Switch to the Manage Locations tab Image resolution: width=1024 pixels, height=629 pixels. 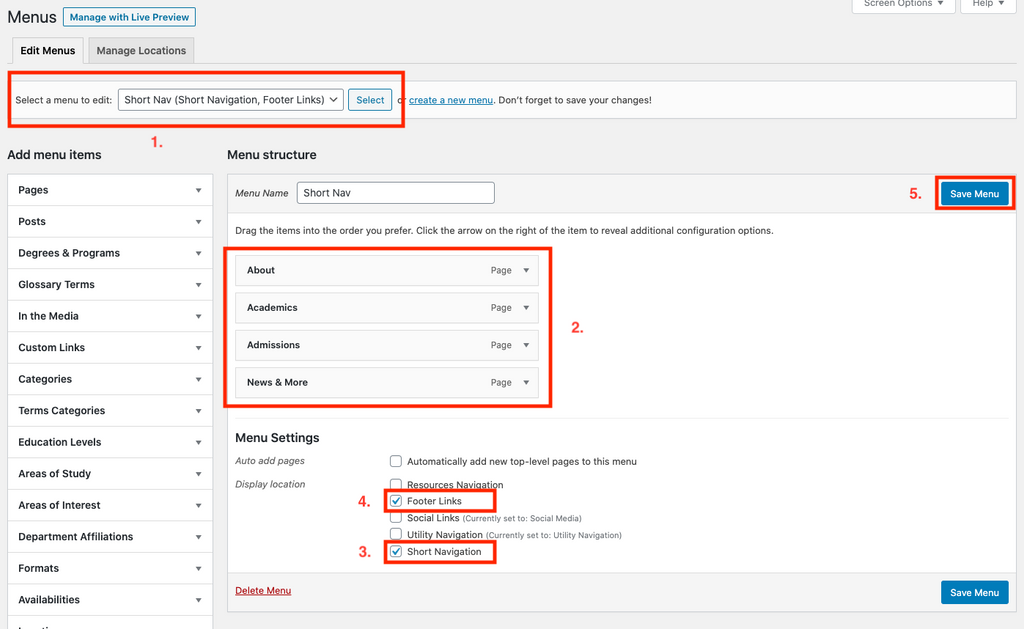point(141,51)
